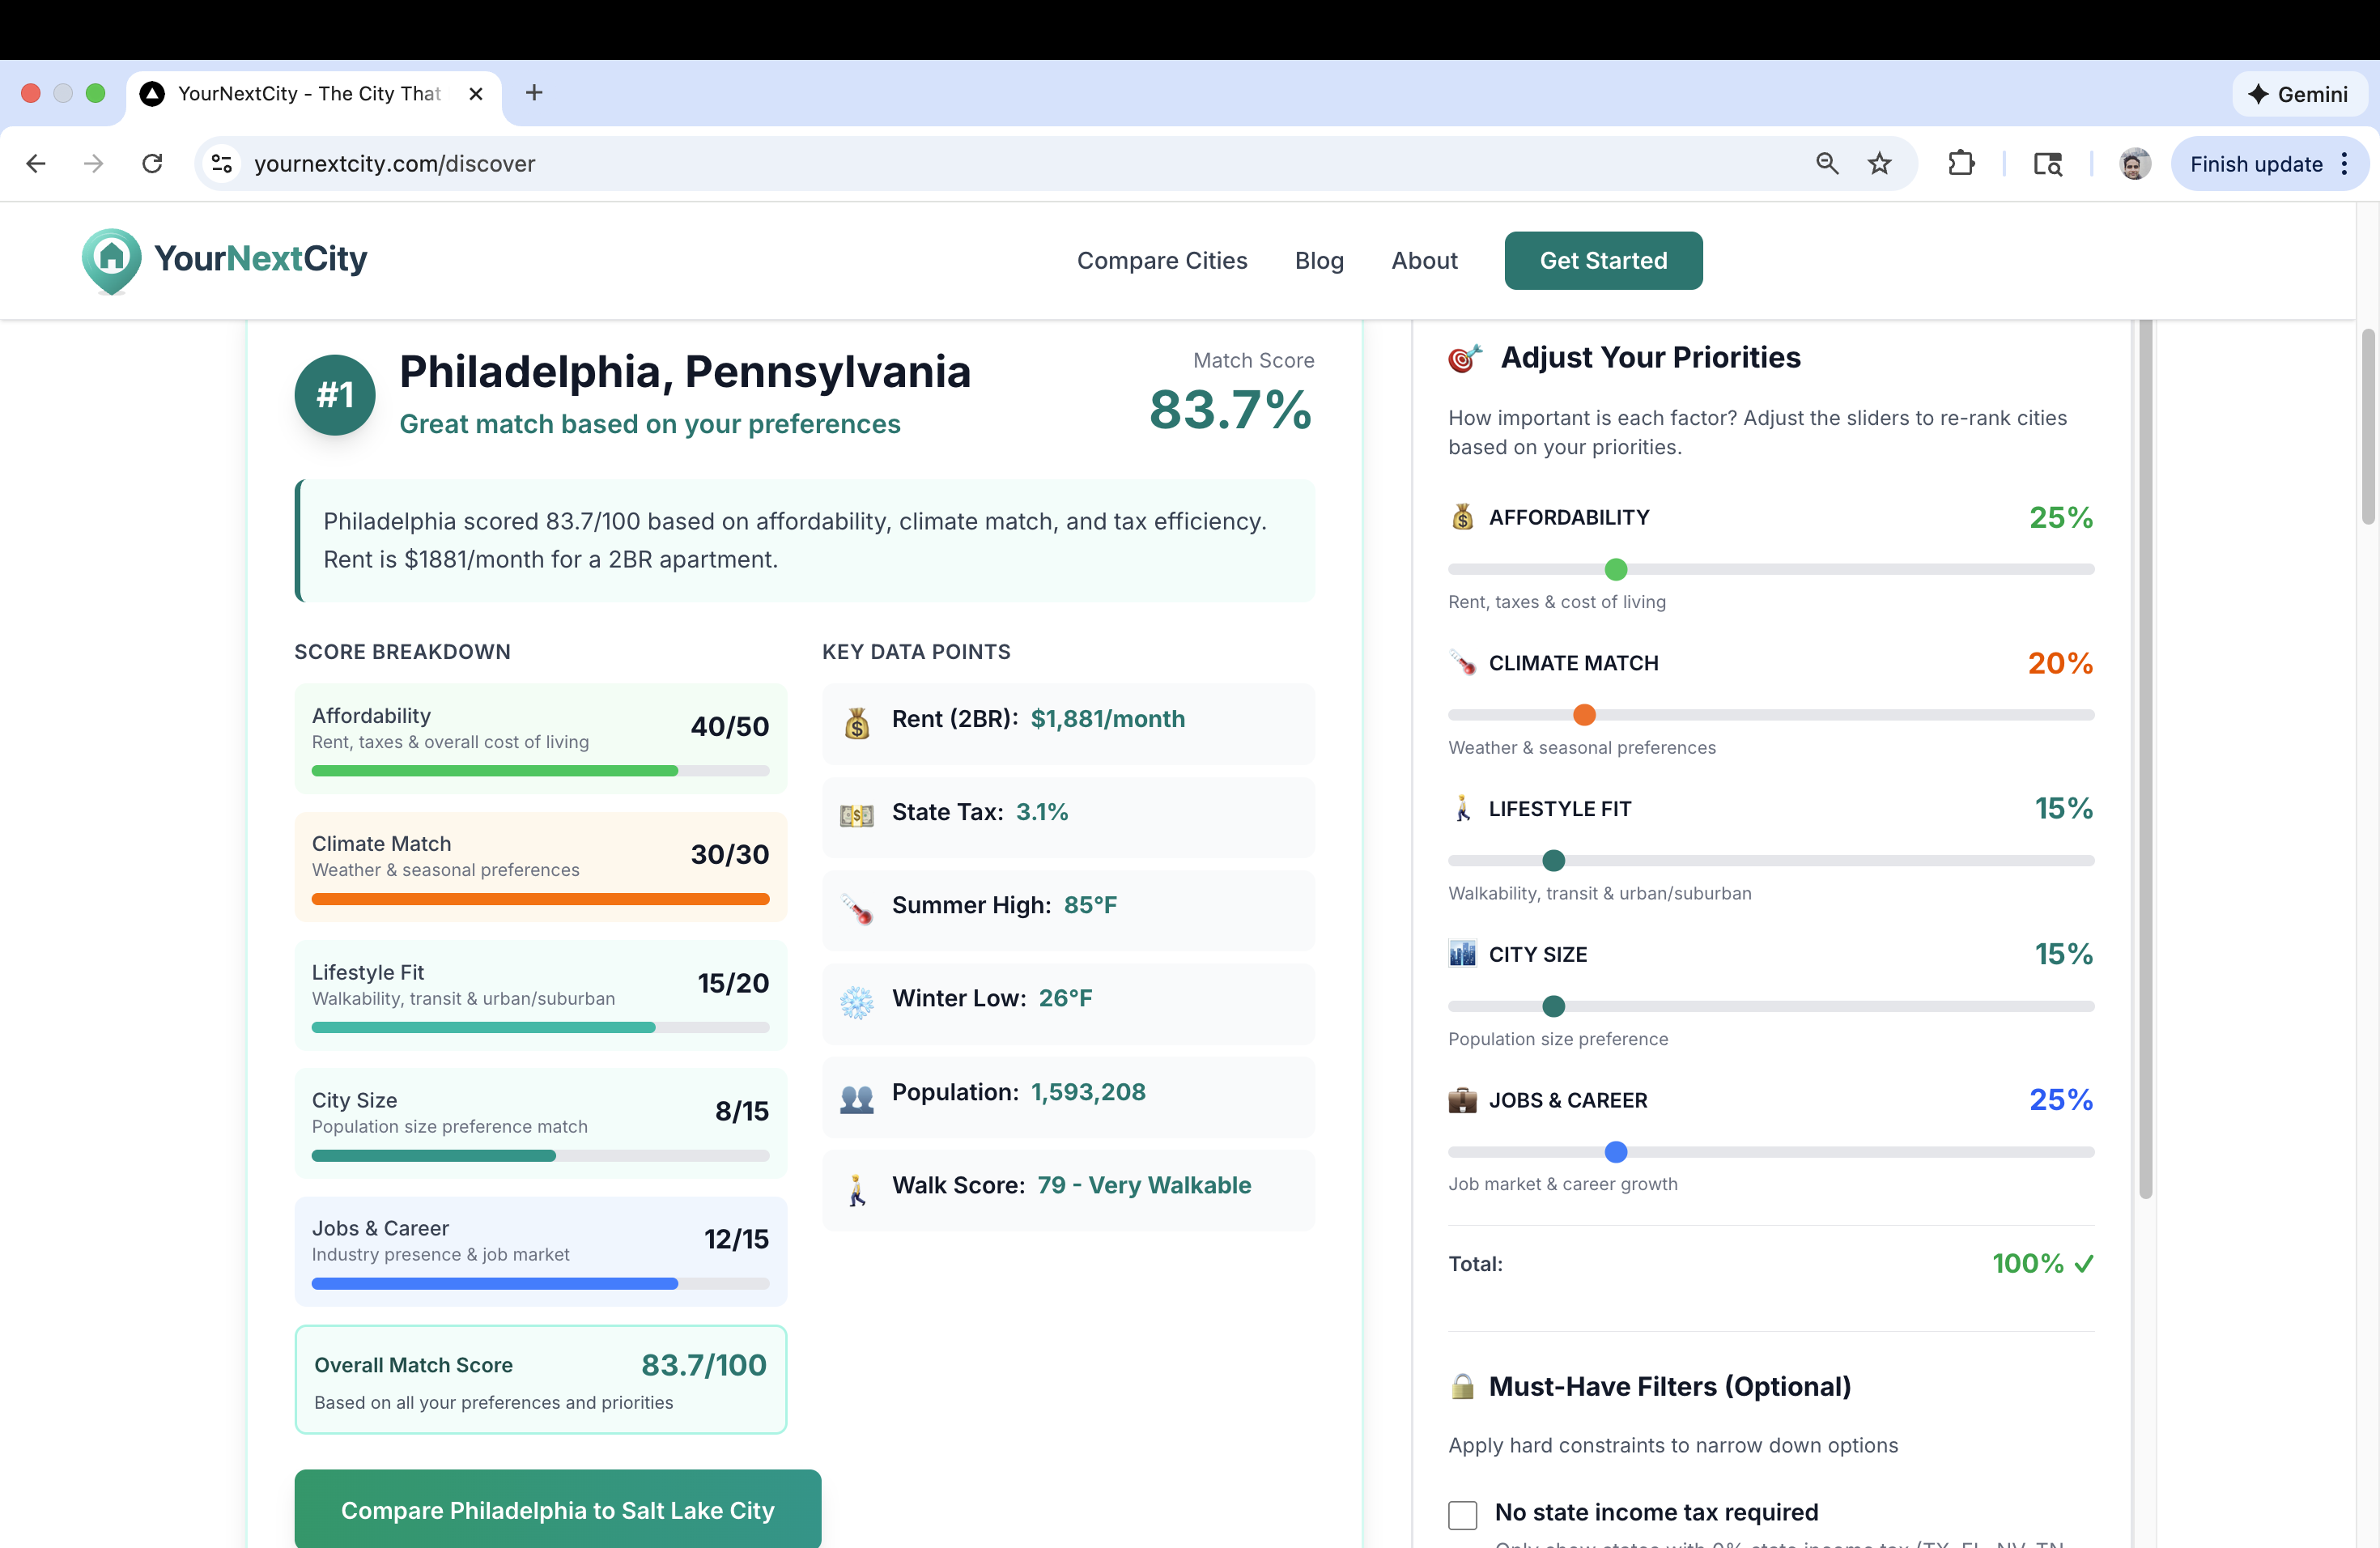The image size is (2380, 1548).
Task: Open the browser profile avatar menu
Action: 2134,163
